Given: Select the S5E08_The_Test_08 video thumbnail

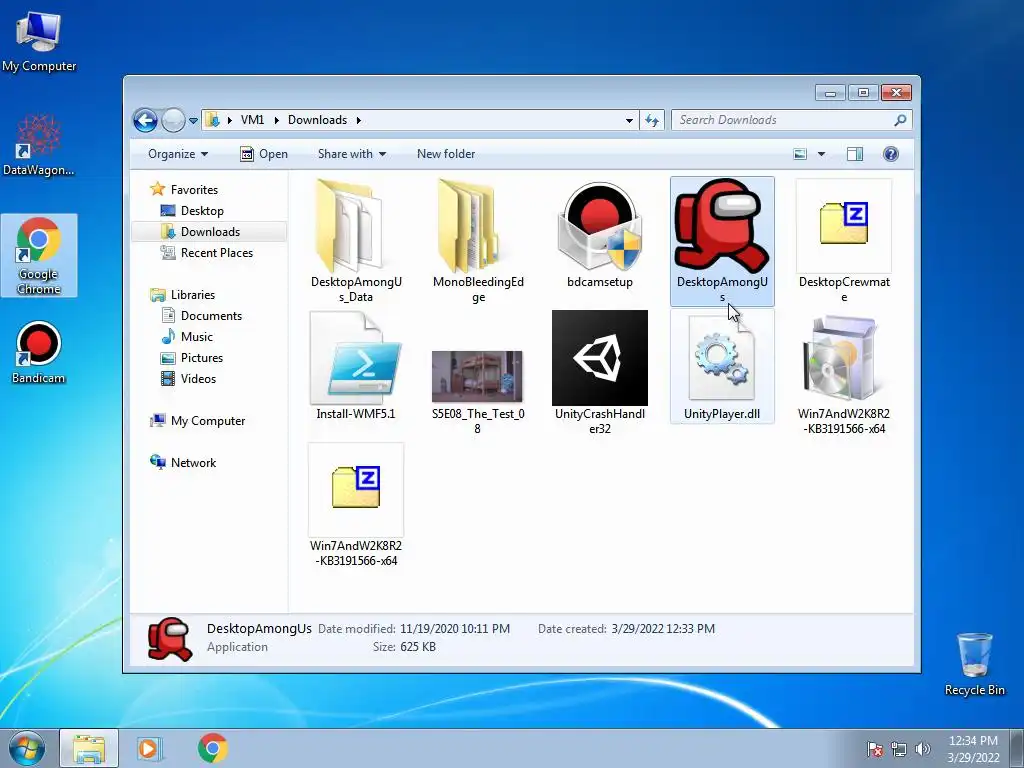Looking at the screenshot, I should click(478, 392).
